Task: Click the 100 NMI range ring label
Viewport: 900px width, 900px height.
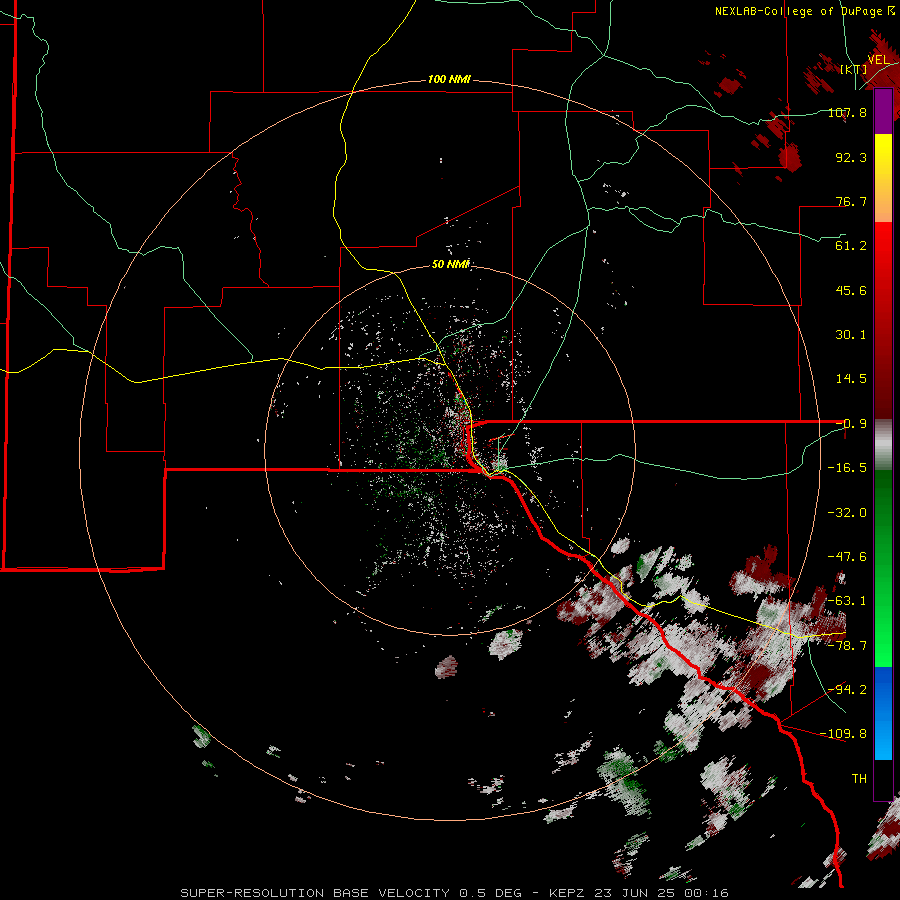Action: pyautogui.click(x=449, y=79)
